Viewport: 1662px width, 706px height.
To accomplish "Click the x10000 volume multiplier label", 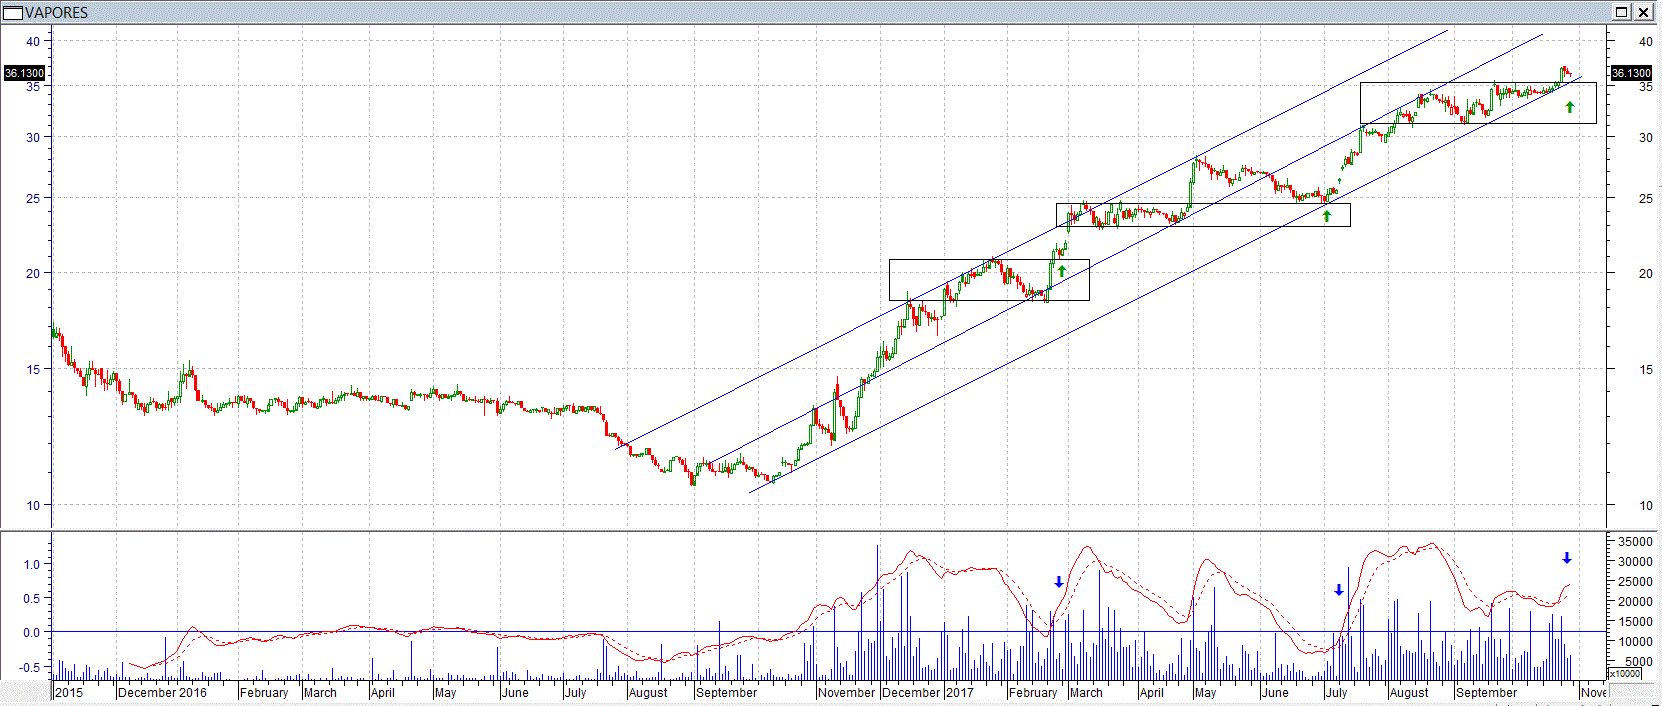I will [x=1625, y=674].
